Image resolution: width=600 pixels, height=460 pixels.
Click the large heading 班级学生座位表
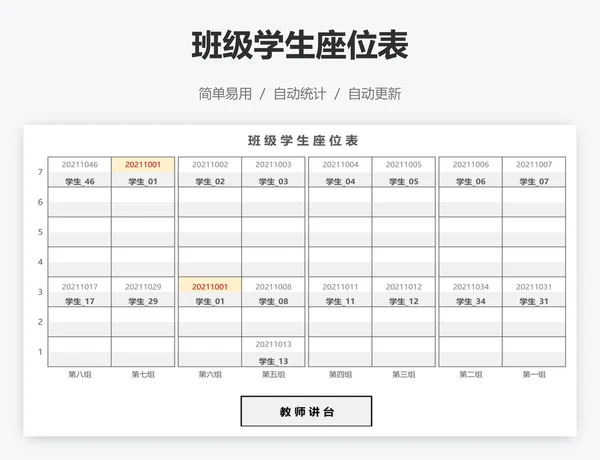tap(300, 46)
